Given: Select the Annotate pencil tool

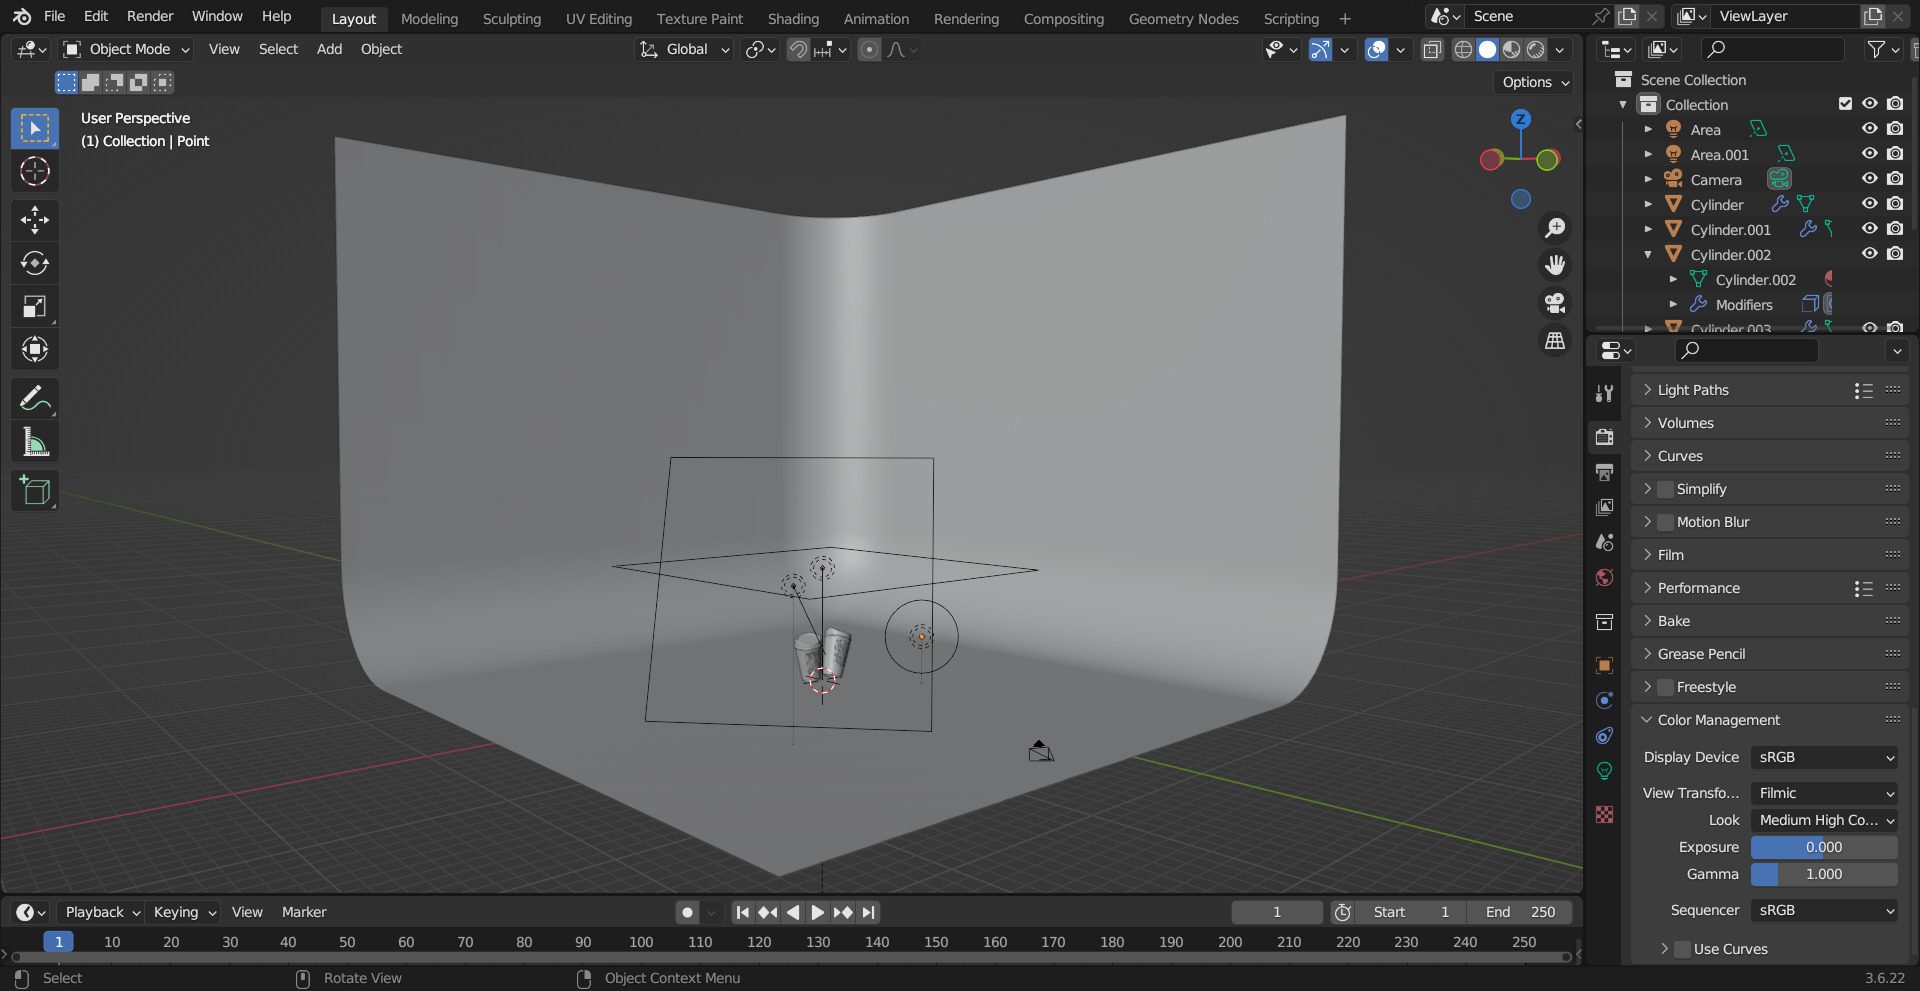Looking at the screenshot, I should click(x=35, y=399).
